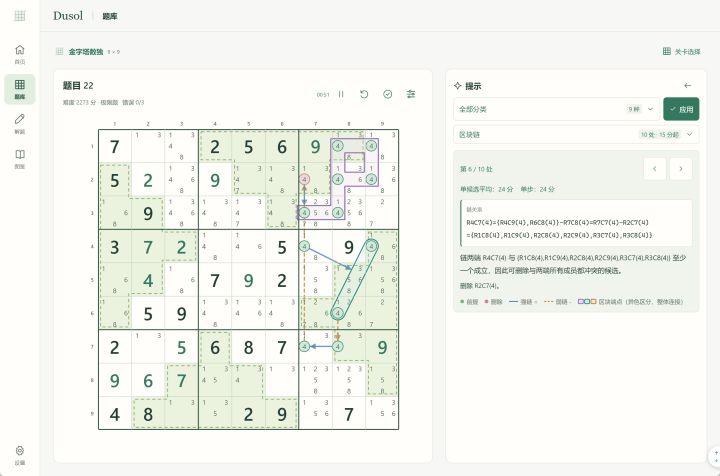Viewport: 720px width, 476px height.
Task: Open the pencil solver icon in sidebar
Action: [x=20, y=124]
